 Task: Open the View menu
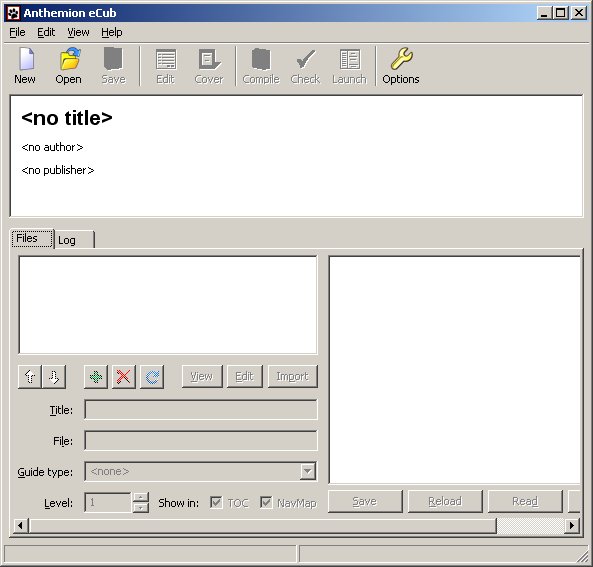[x=78, y=33]
